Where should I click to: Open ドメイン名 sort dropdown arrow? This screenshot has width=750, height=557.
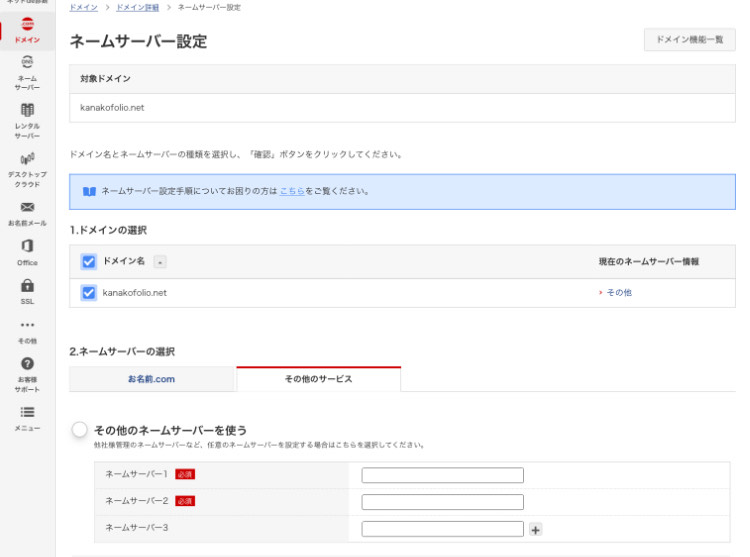point(160,262)
